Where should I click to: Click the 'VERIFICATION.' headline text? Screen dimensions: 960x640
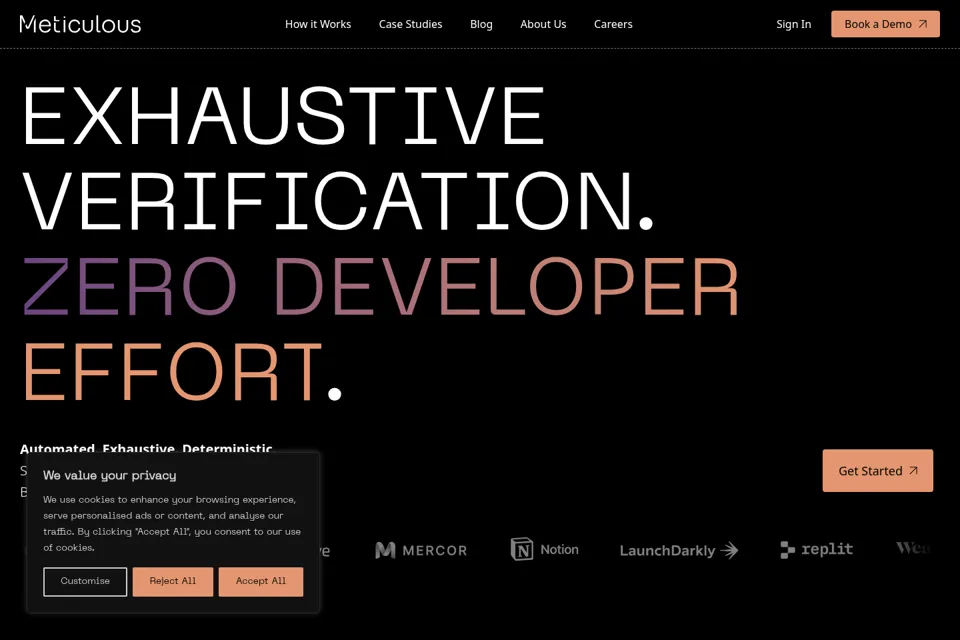[x=338, y=200]
